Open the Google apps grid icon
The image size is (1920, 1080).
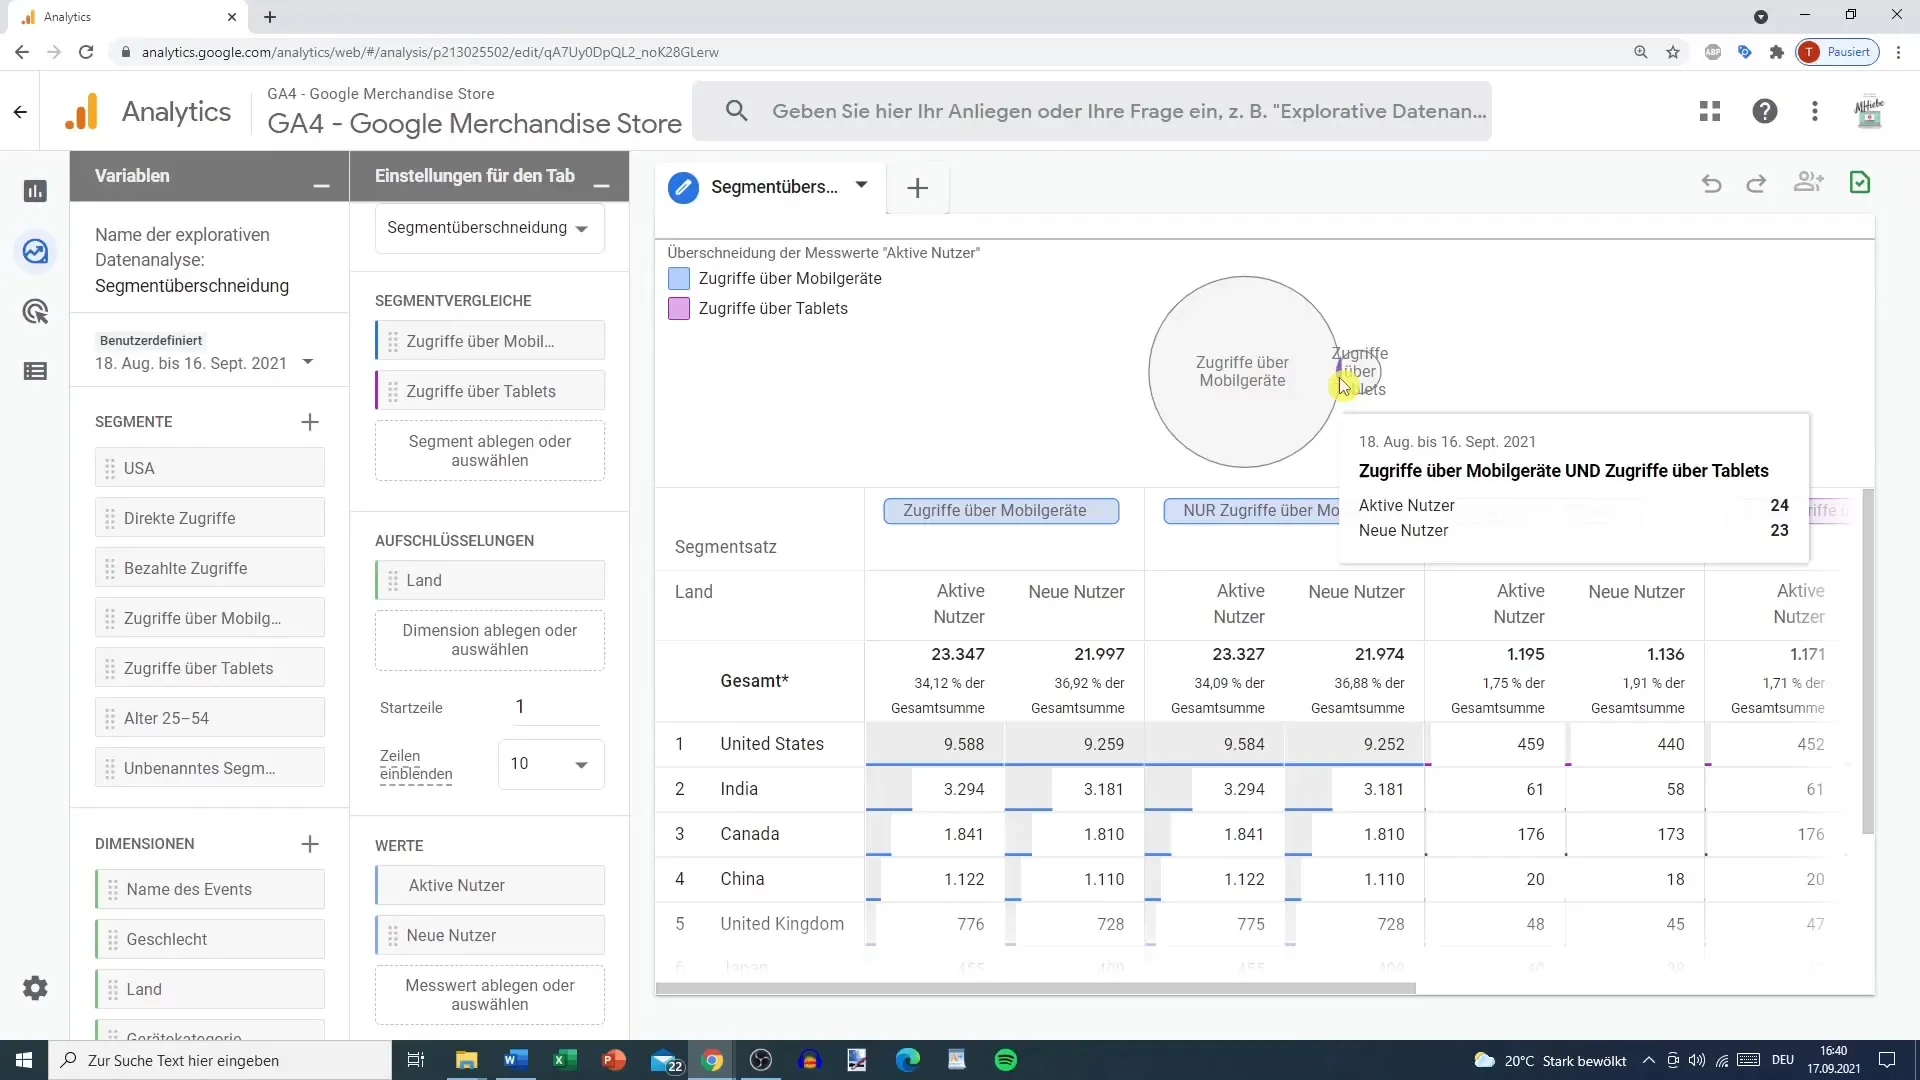pyautogui.click(x=1710, y=111)
